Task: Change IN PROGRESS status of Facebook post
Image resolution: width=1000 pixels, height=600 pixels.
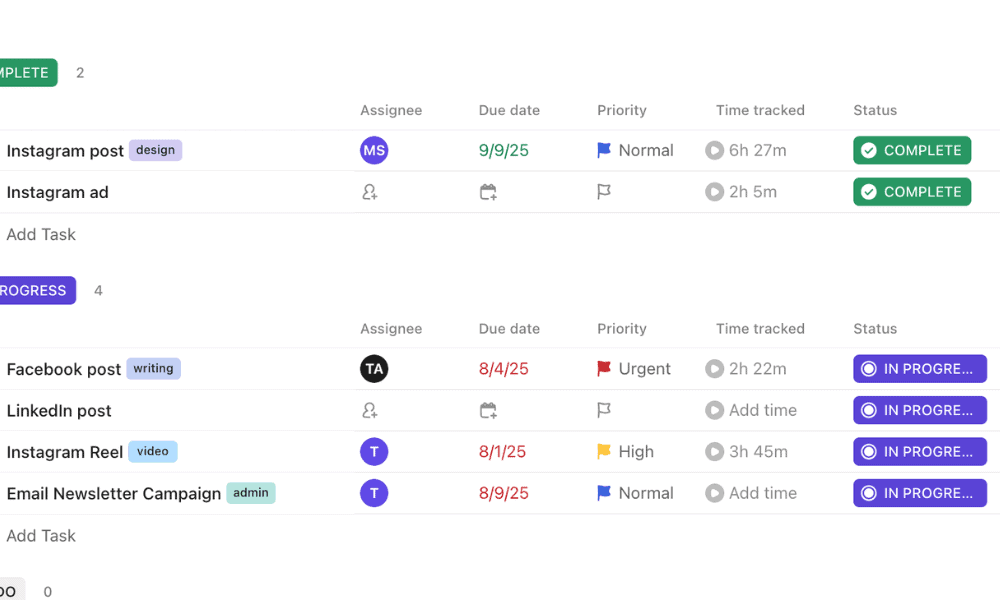Action: click(x=919, y=369)
